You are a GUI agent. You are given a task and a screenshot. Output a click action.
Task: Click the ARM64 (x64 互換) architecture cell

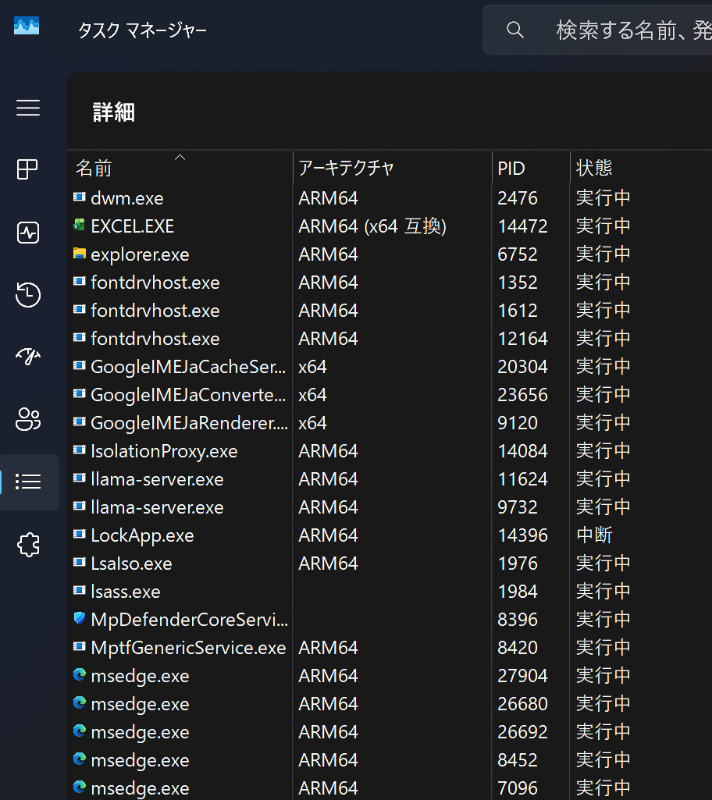(372, 226)
